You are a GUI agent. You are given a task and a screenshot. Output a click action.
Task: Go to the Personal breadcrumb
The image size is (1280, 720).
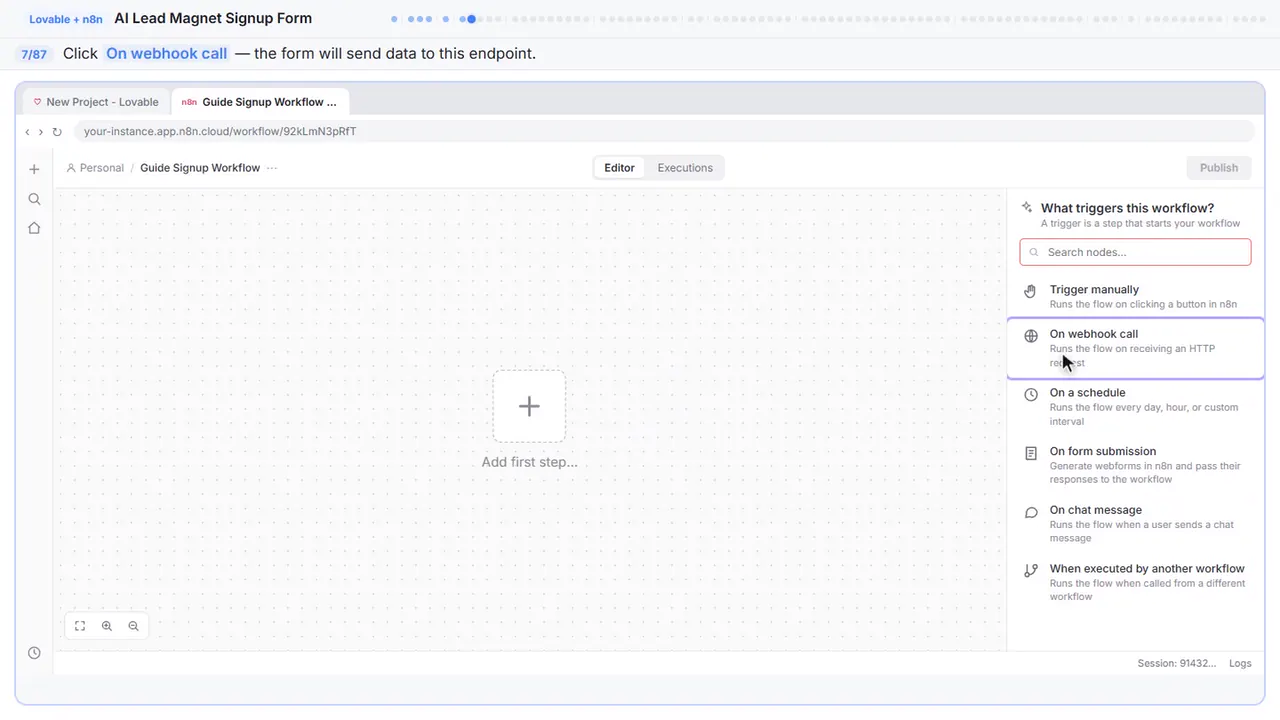(x=95, y=168)
